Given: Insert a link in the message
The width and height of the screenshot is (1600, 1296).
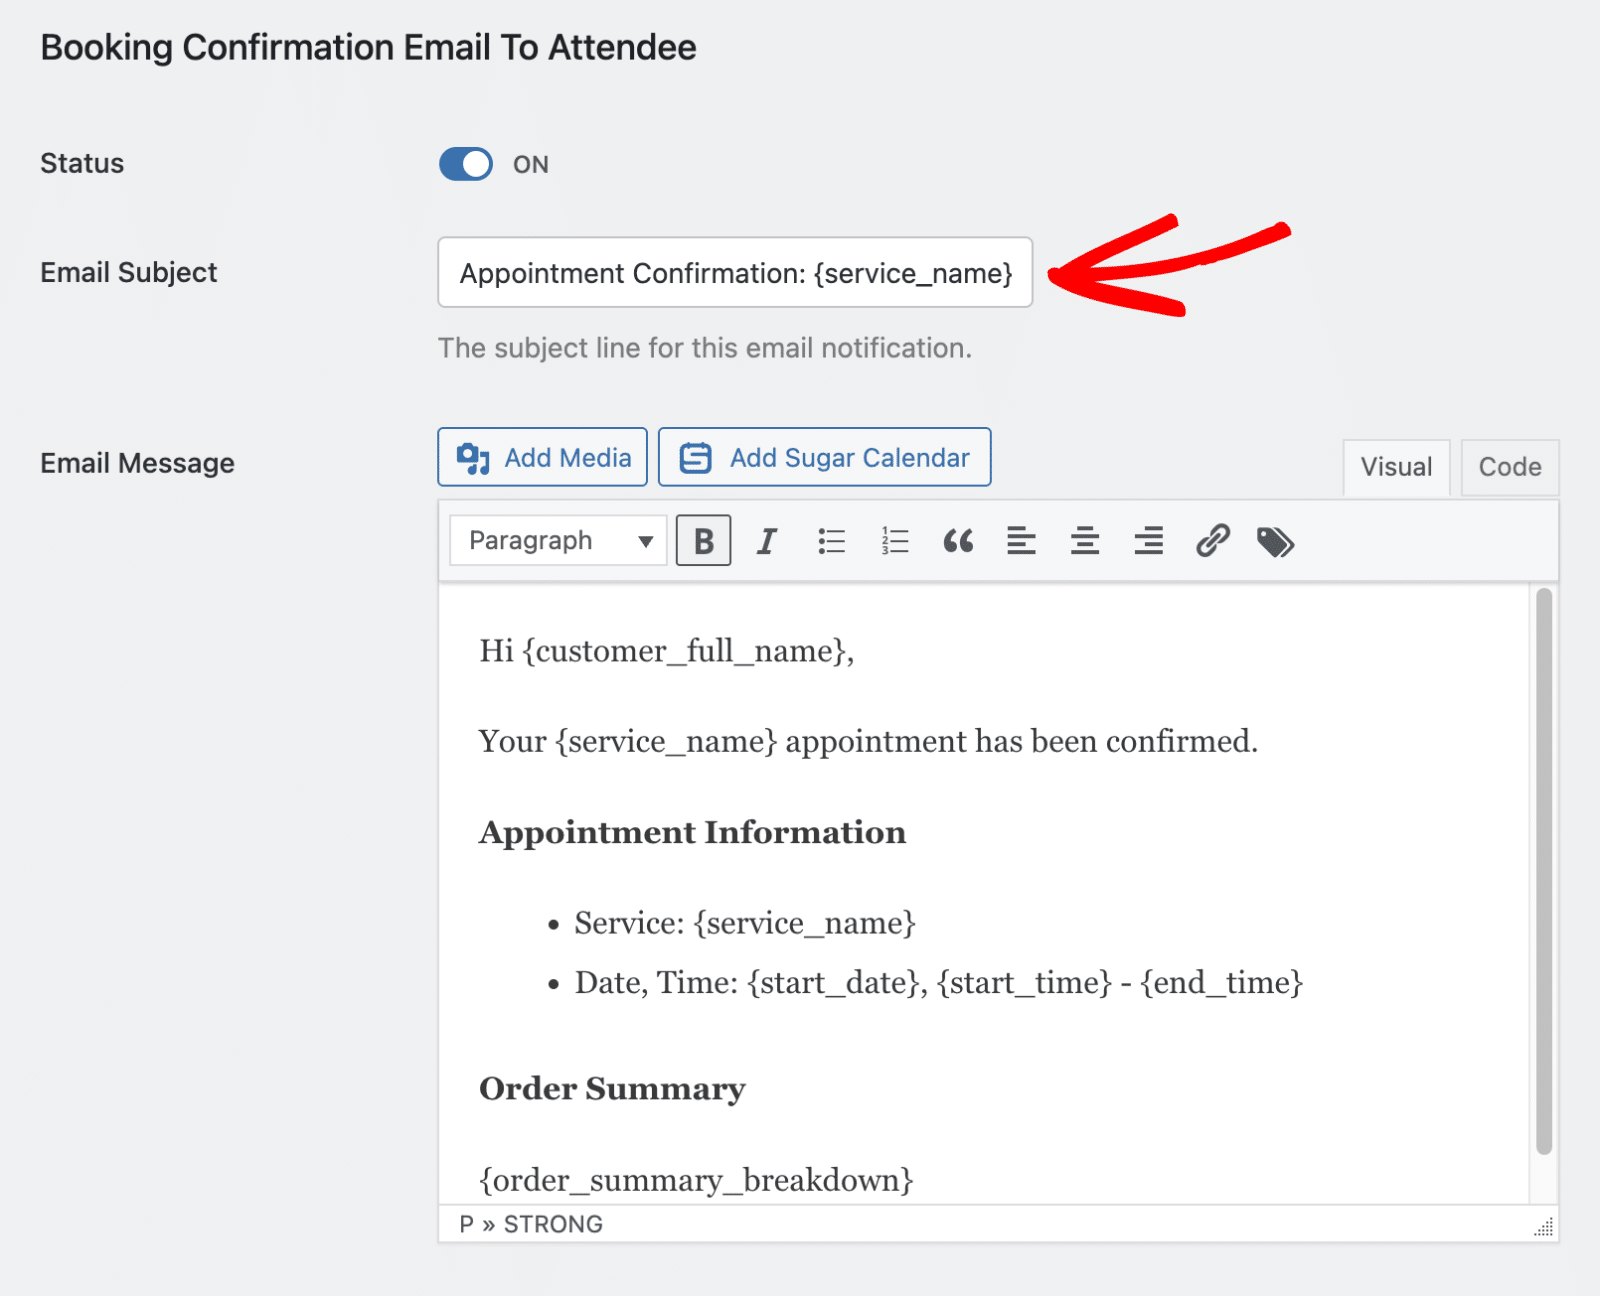Looking at the screenshot, I should pyautogui.click(x=1212, y=541).
